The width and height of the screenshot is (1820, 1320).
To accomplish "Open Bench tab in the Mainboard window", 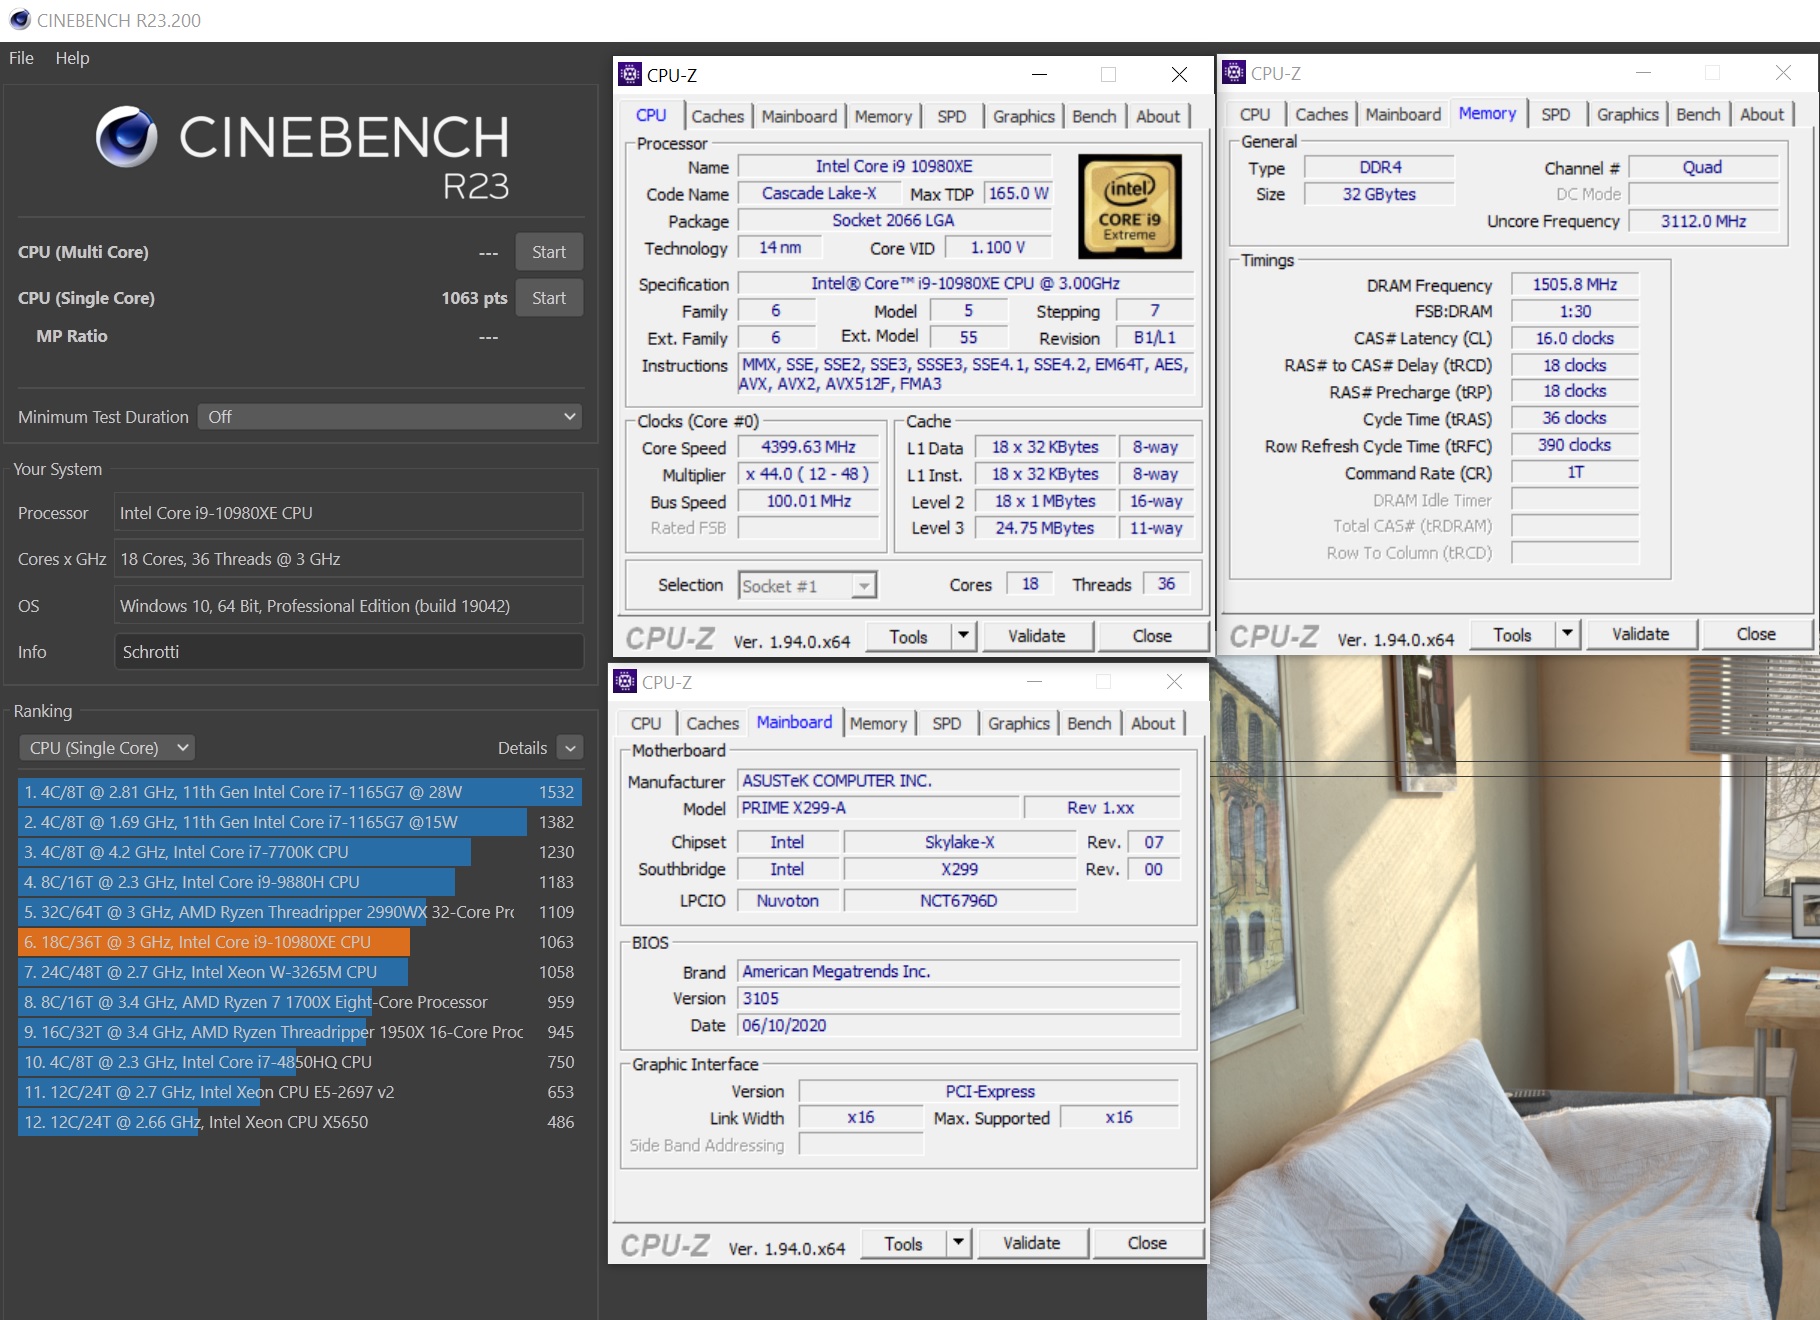I will 1089,723.
